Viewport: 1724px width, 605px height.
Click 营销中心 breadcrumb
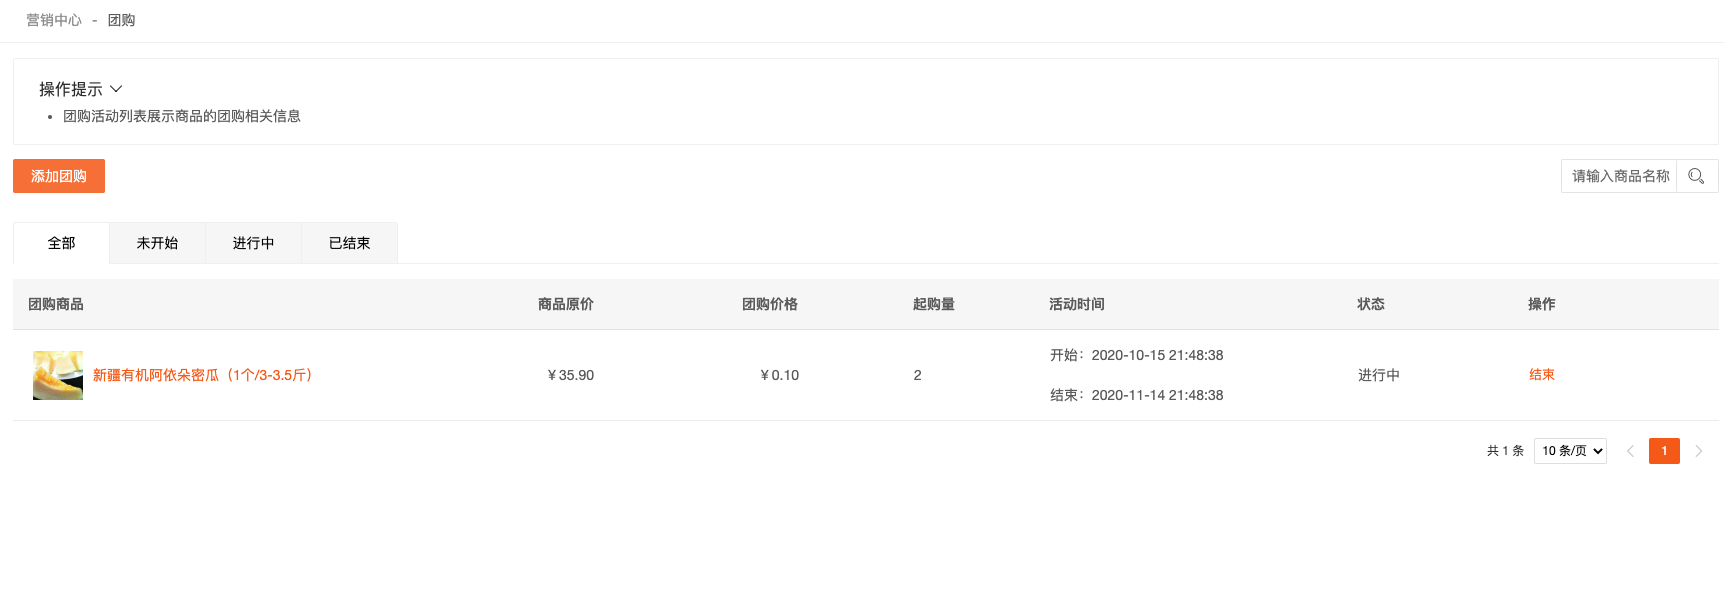pyautogui.click(x=54, y=20)
